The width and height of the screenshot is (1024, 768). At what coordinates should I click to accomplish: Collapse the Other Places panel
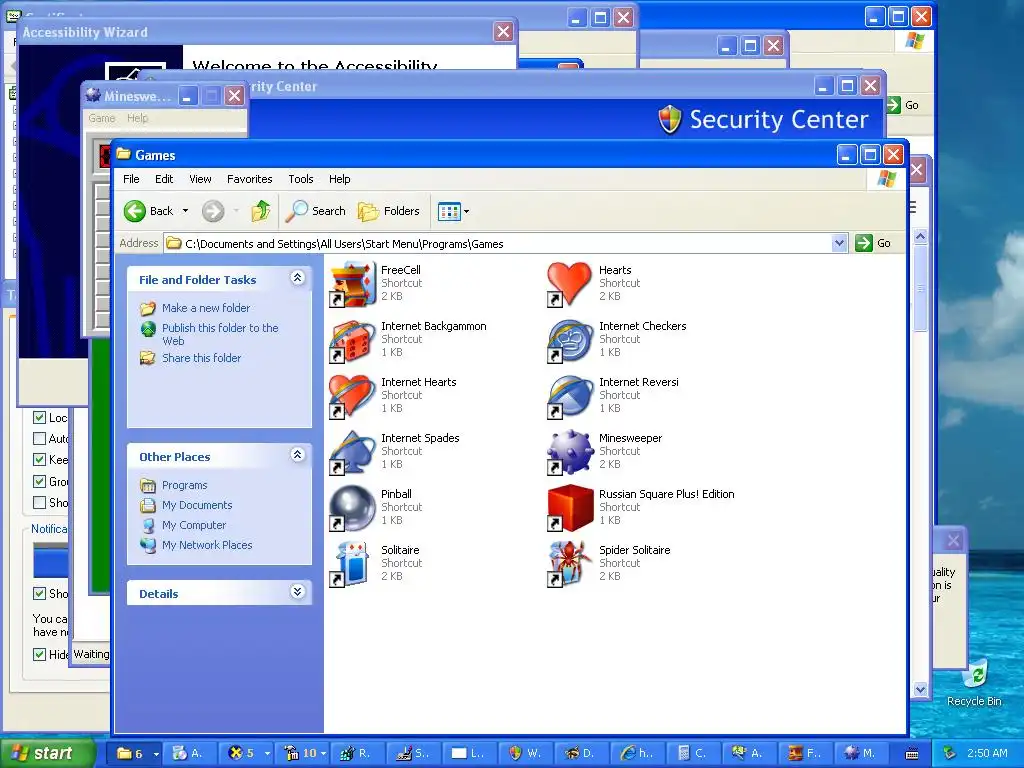coord(297,455)
